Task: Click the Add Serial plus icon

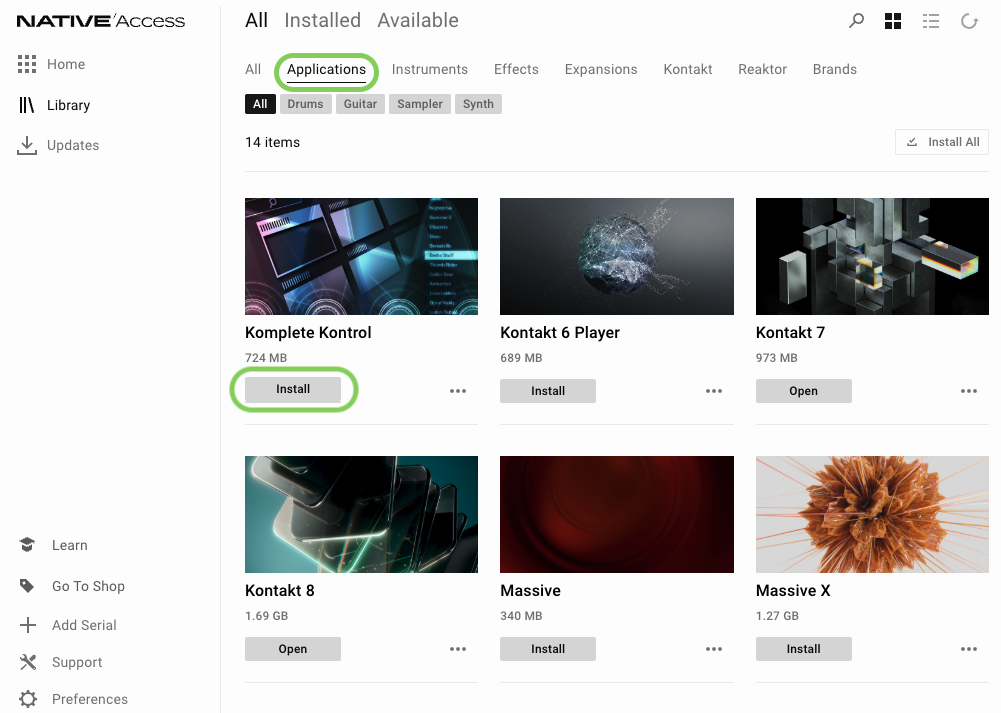Action: (x=27, y=625)
